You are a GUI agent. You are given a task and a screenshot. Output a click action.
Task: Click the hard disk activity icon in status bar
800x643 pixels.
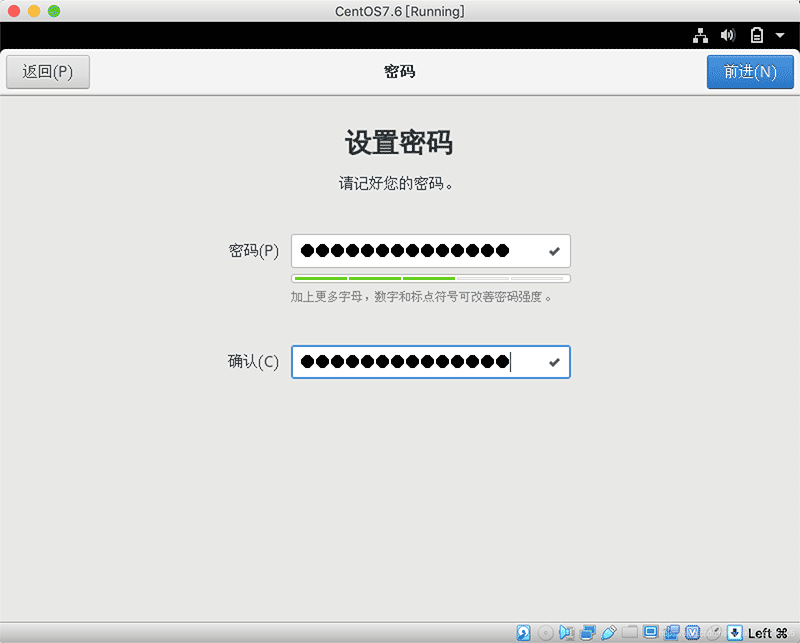pos(522,632)
